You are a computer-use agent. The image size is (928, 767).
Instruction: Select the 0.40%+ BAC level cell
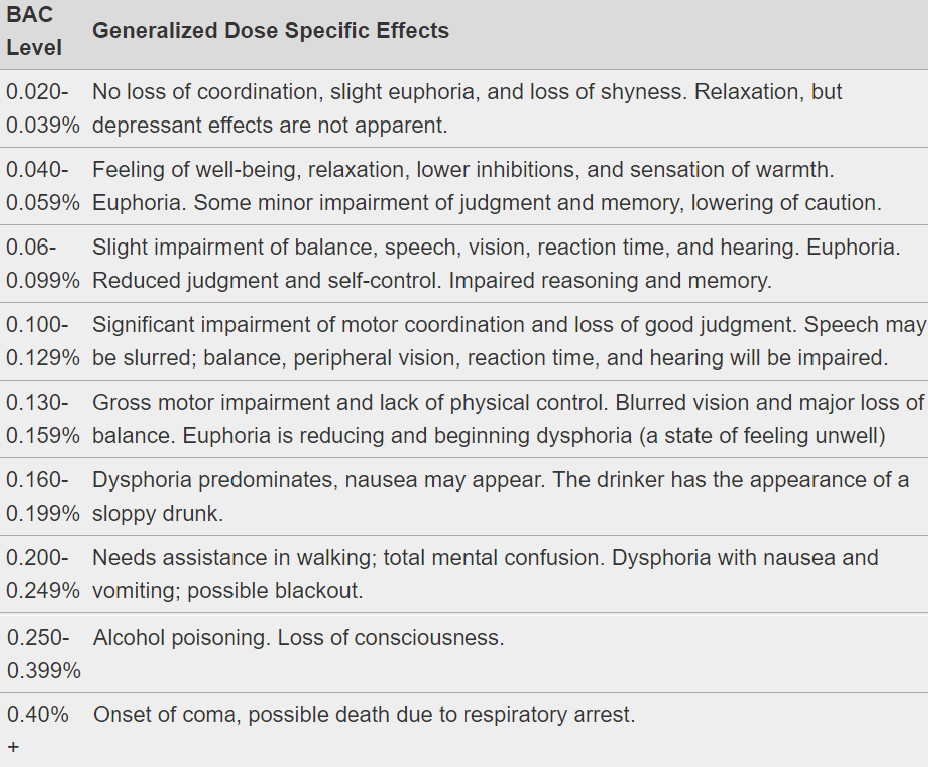(38, 730)
